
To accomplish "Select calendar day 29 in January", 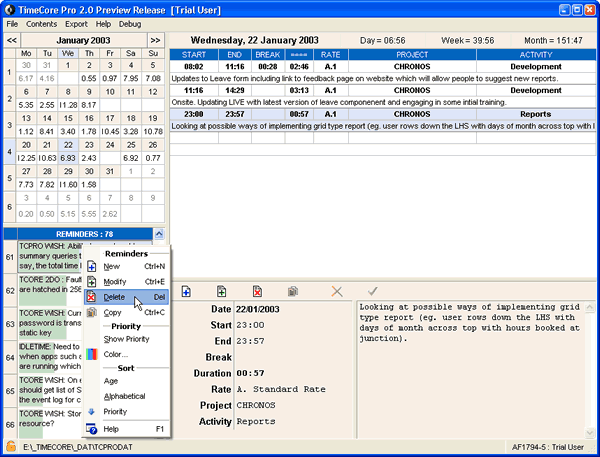I will point(68,171).
